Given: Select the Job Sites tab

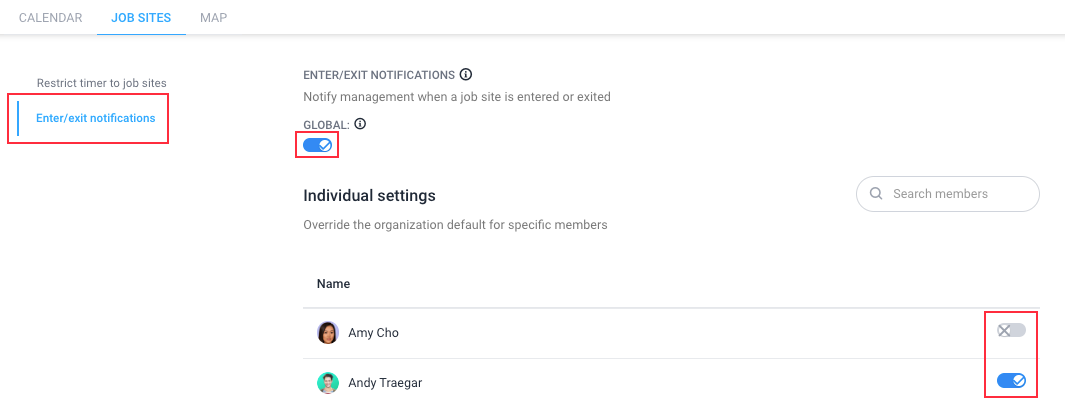Looking at the screenshot, I should tap(141, 18).
